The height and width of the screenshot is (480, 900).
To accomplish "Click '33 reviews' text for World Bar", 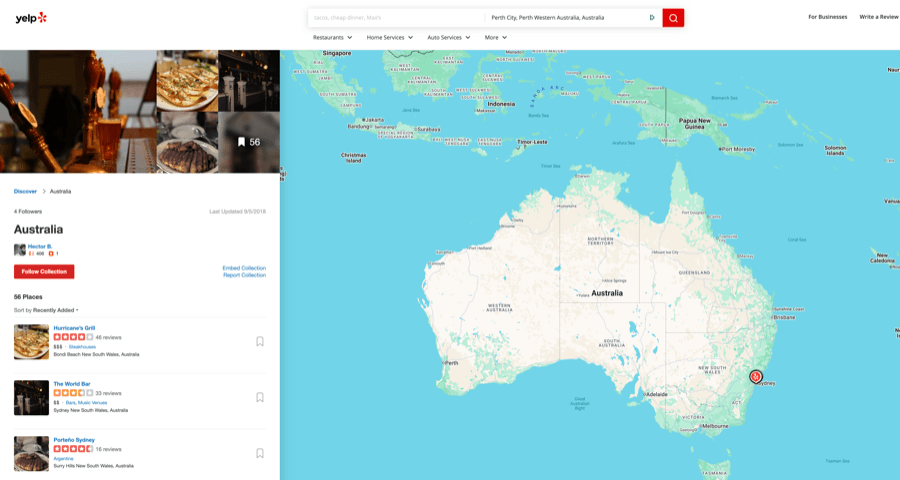I will coord(108,393).
